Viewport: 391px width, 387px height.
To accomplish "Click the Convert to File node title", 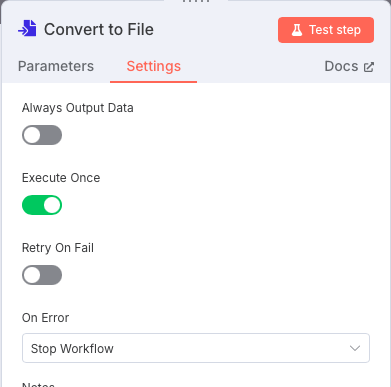I will tap(99, 29).
